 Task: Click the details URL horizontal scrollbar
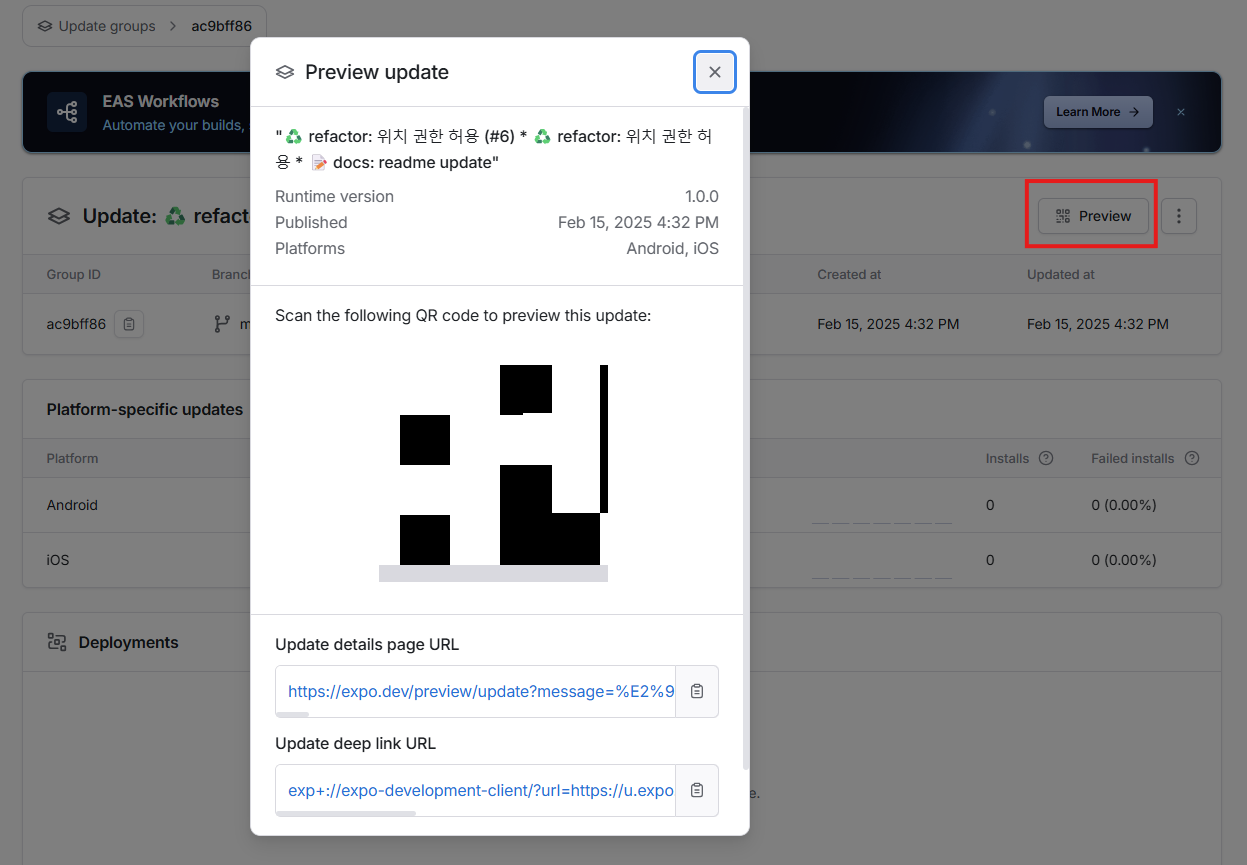(293, 715)
